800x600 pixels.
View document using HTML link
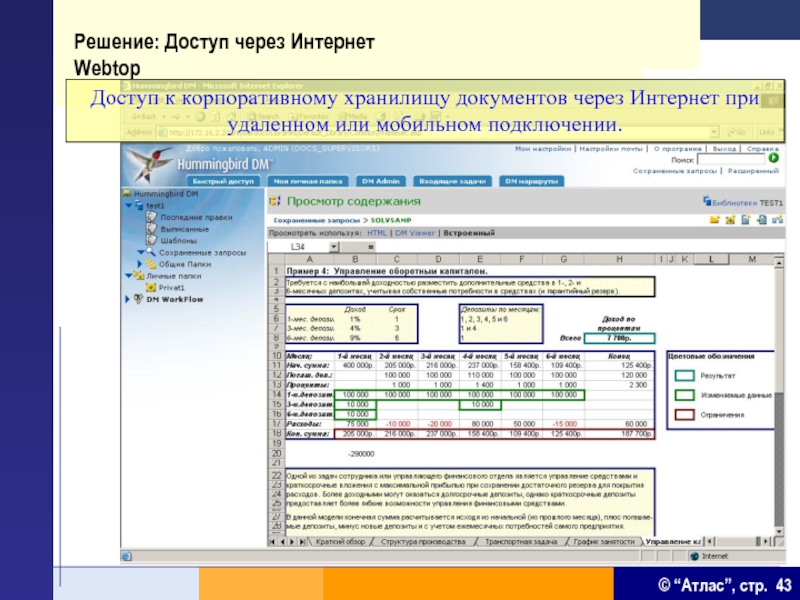tap(377, 233)
